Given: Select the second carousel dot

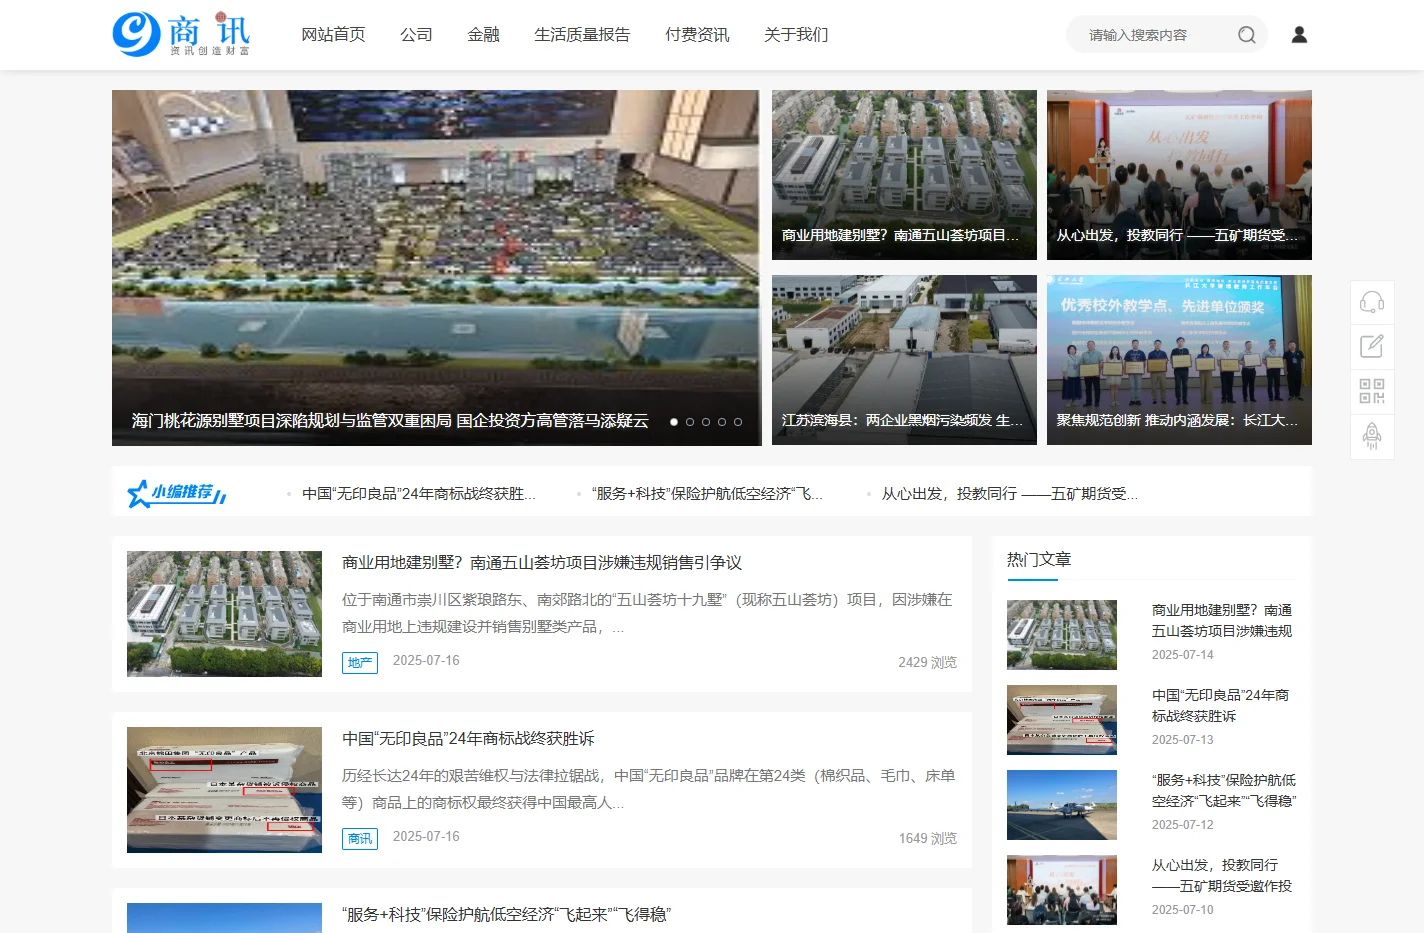Looking at the screenshot, I should click(690, 422).
